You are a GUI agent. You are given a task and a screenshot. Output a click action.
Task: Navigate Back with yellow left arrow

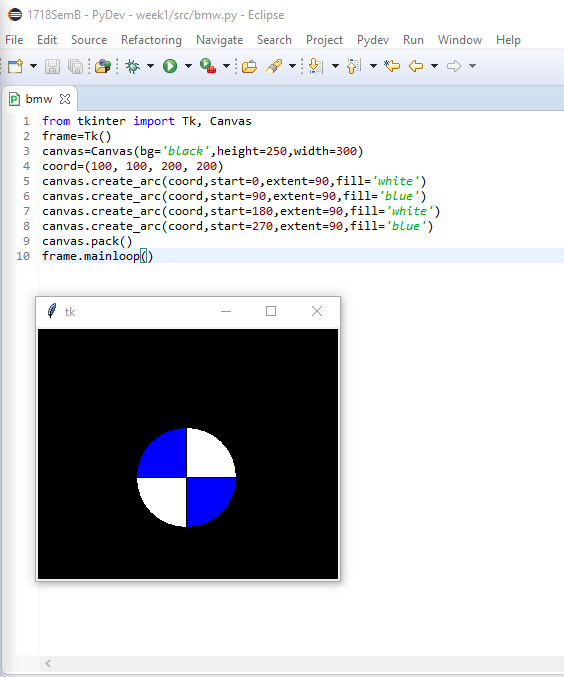click(x=416, y=66)
